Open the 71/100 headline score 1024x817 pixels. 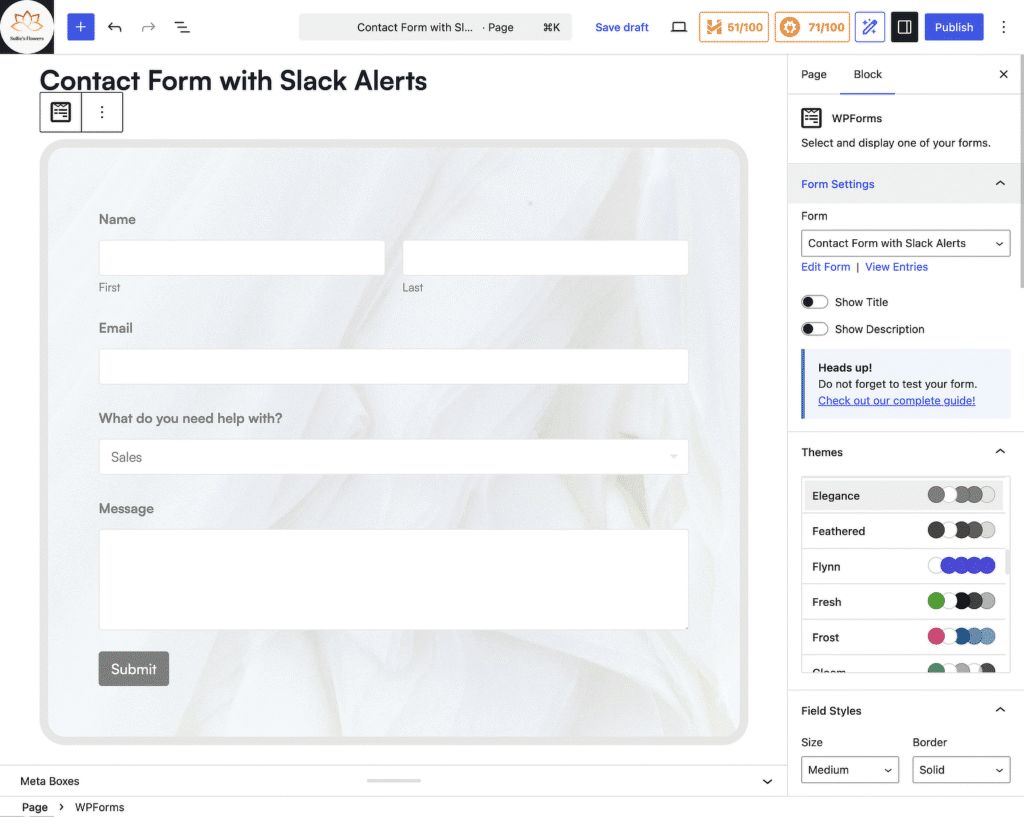pos(812,27)
